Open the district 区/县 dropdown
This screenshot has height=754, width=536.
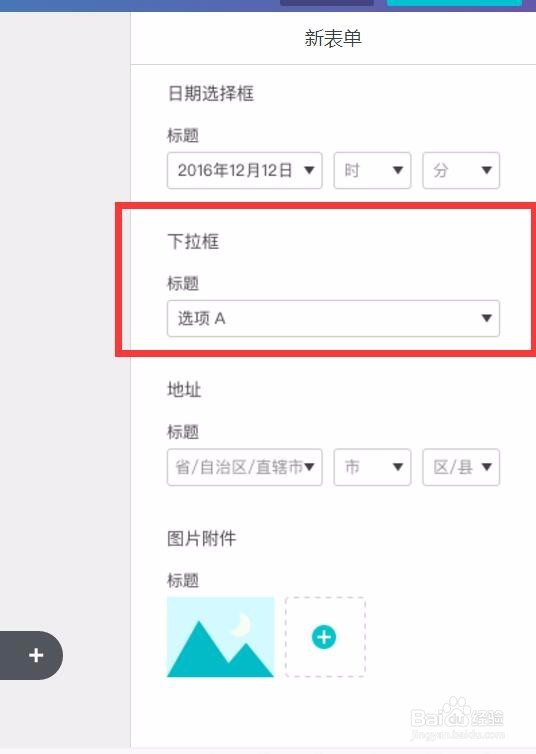pos(461,467)
